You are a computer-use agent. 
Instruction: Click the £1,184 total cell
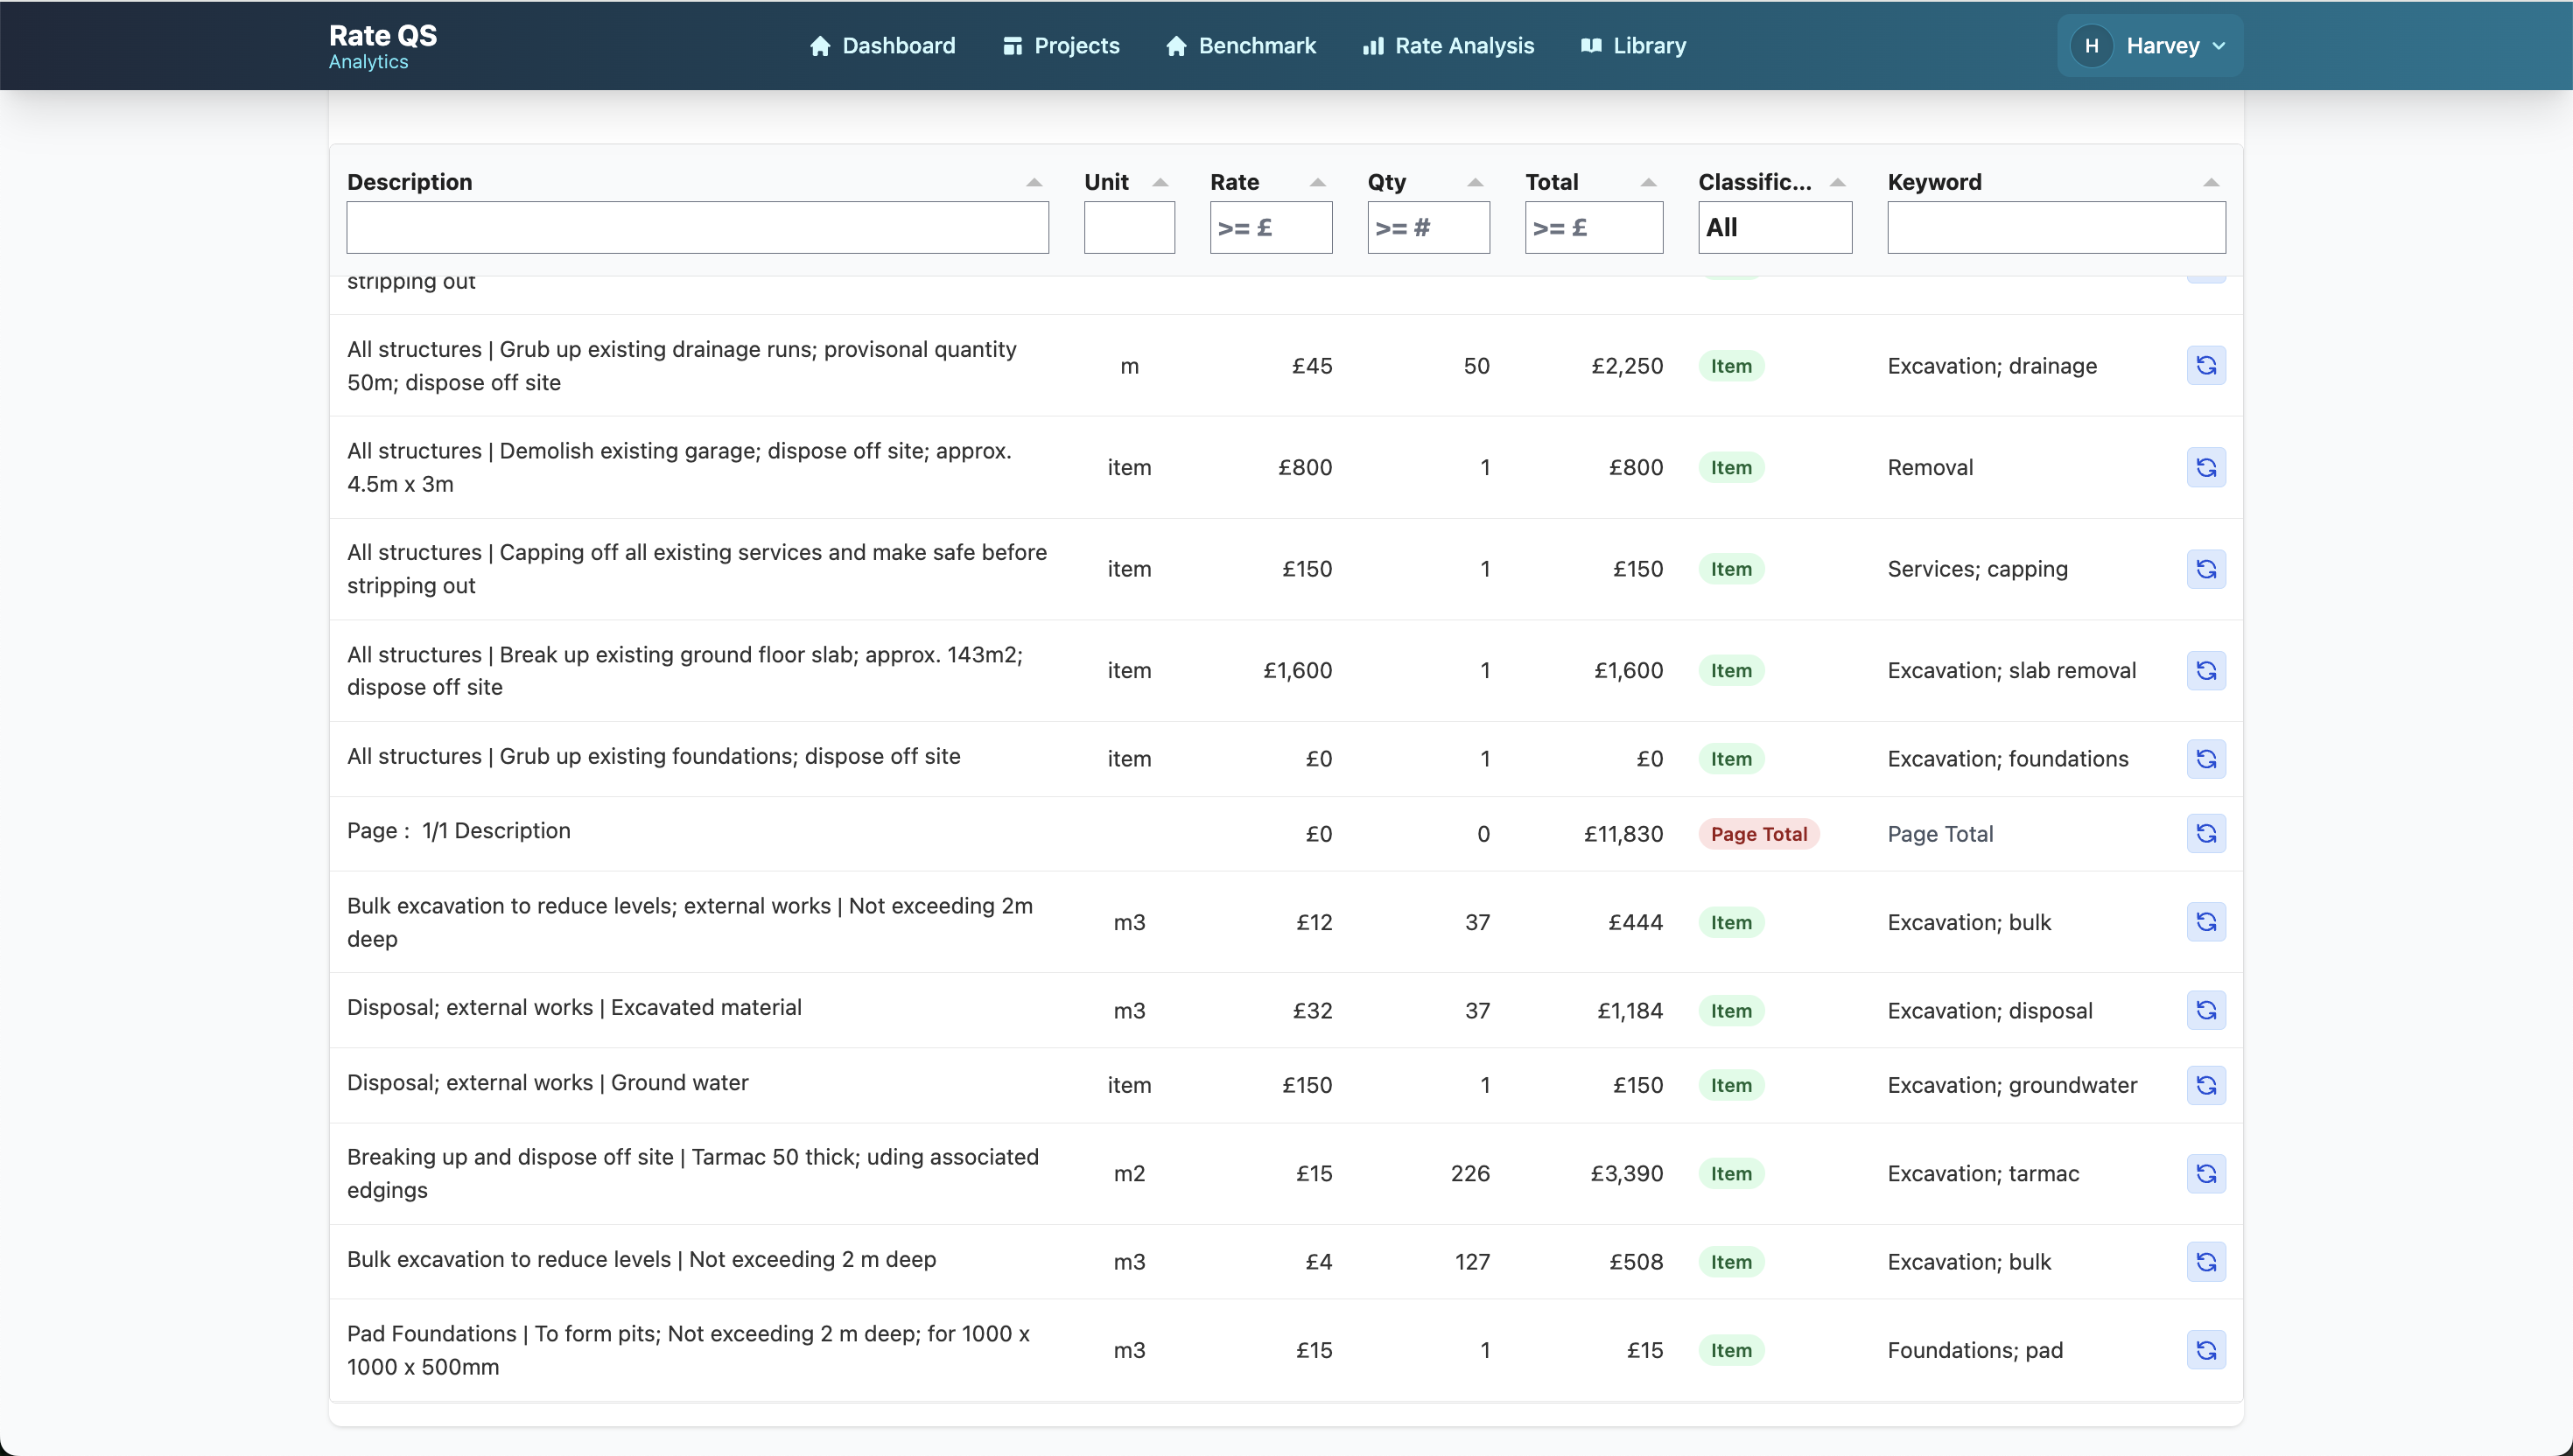[x=1630, y=1011]
